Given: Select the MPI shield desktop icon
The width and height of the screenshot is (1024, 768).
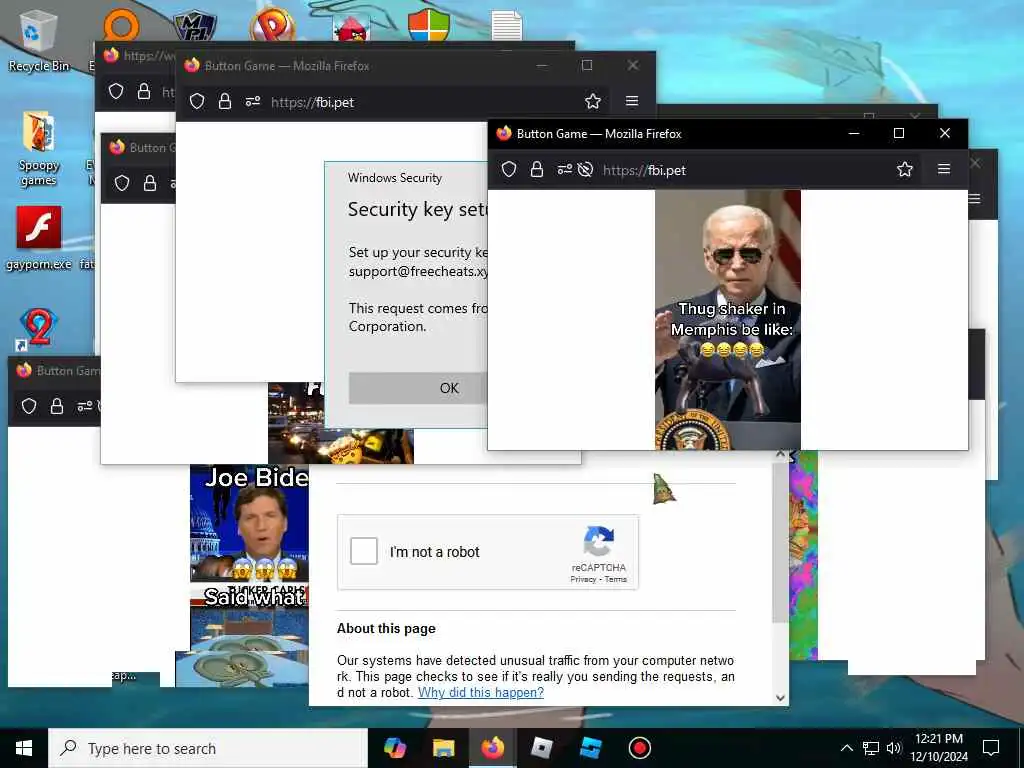Looking at the screenshot, I should (195, 26).
